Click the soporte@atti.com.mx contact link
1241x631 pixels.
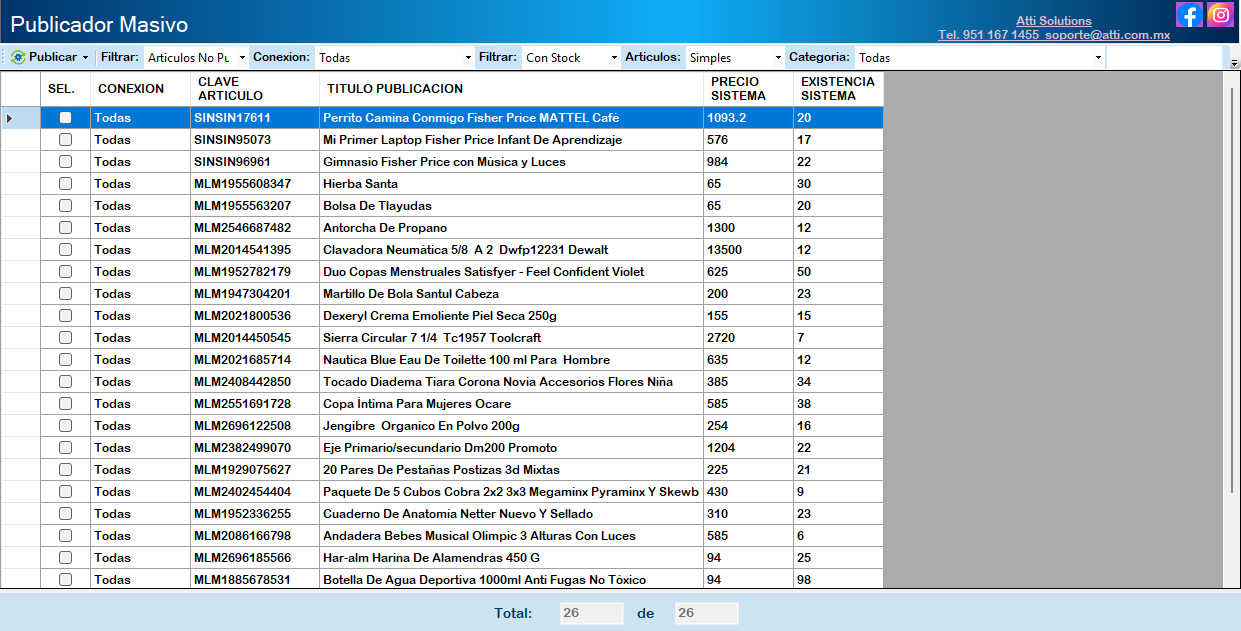click(1107, 35)
